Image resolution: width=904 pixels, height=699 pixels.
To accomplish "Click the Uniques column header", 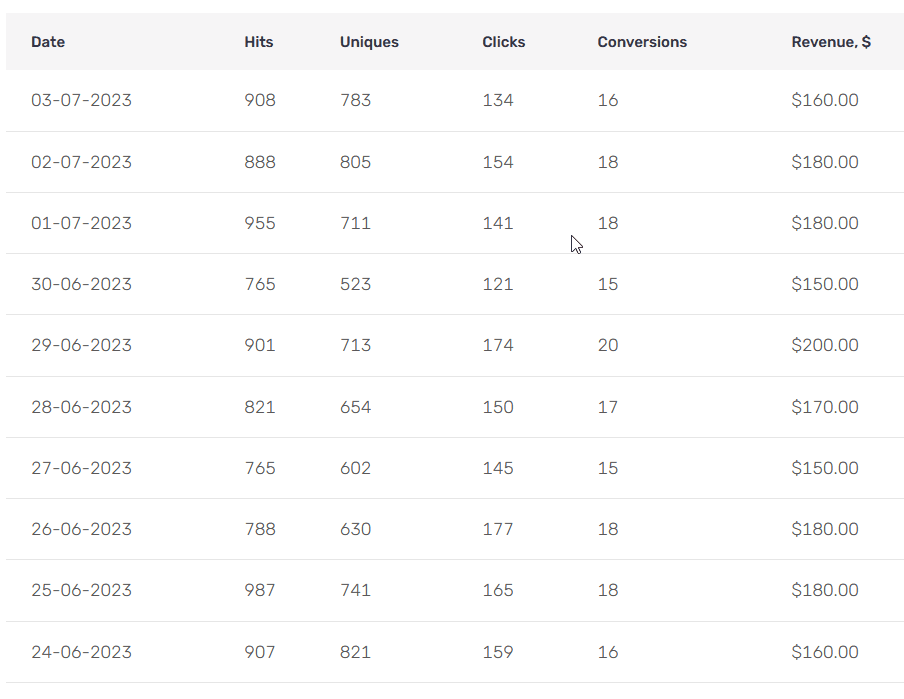I will click(369, 42).
